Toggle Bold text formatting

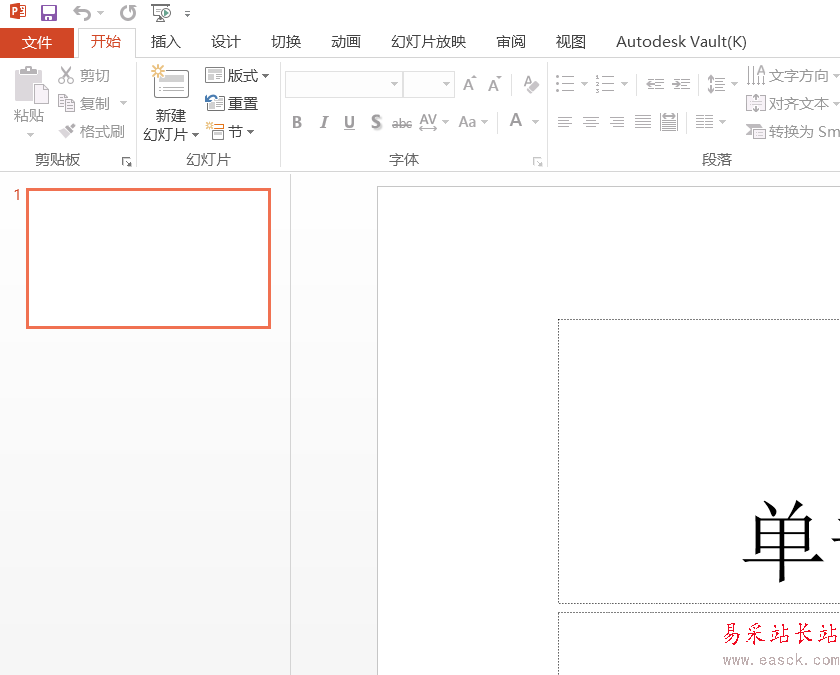297,122
